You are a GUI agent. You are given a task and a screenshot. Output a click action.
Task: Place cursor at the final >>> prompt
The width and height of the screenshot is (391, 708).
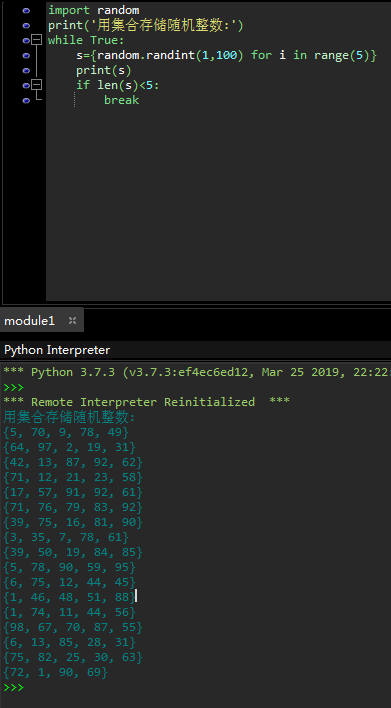tap(13, 687)
